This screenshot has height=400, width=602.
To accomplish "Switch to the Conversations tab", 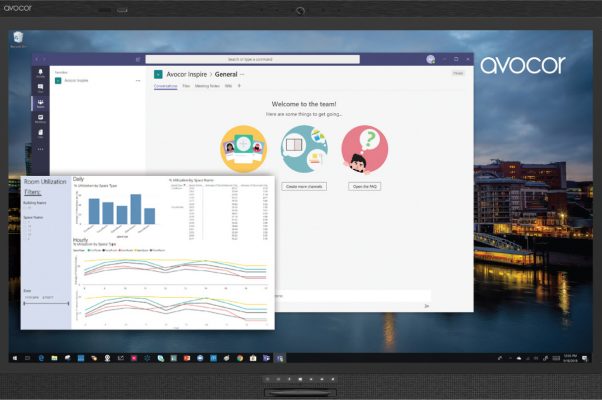I will coord(165,86).
